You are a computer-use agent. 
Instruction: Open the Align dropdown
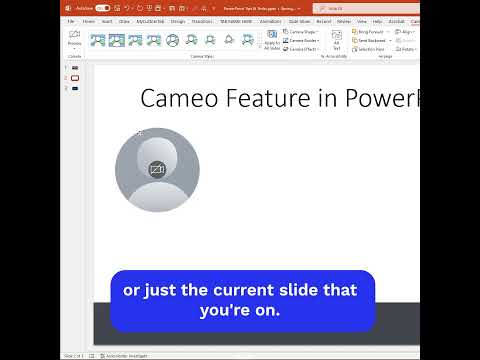pos(405,32)
